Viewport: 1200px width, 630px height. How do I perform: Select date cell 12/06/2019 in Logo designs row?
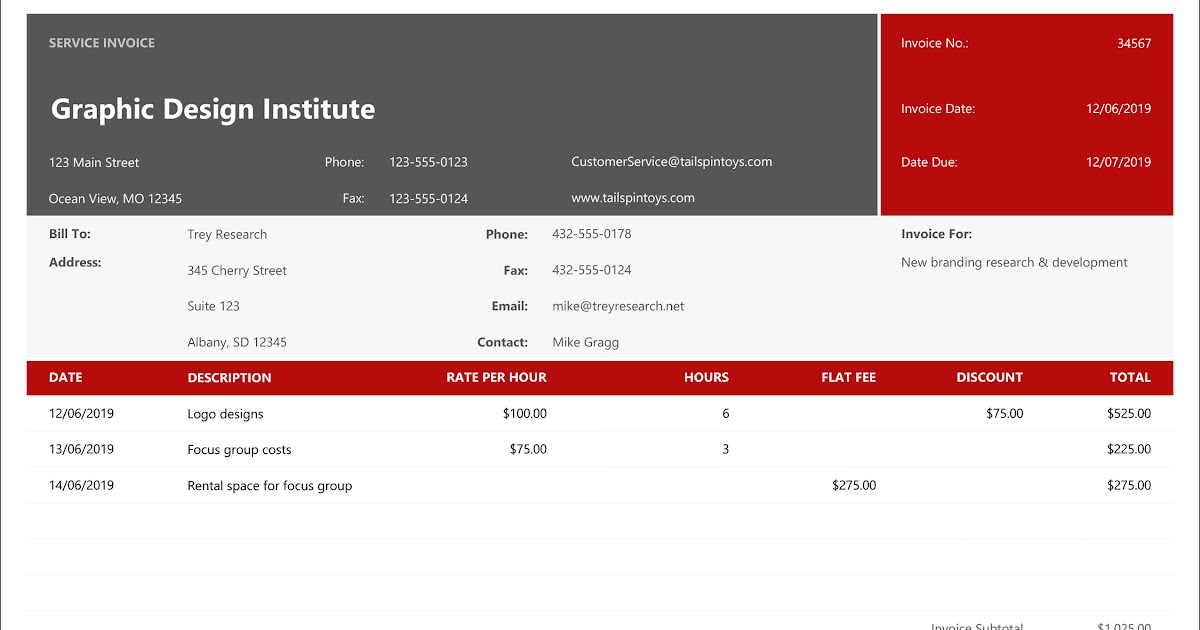(81, 413)
